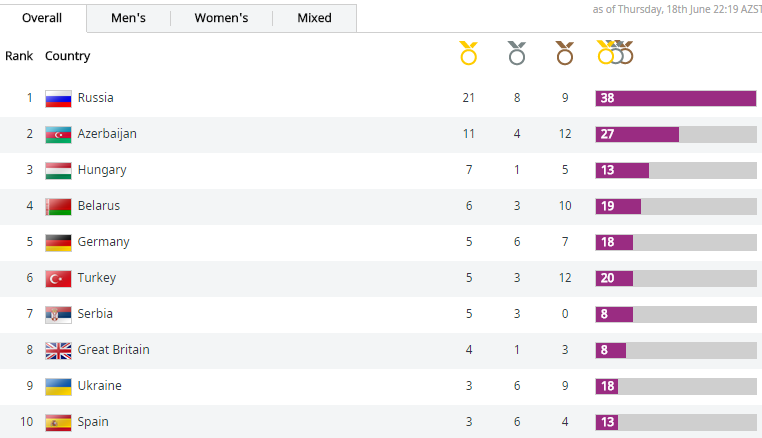Click the Ukraine flag icon
This screenshot has height=438, width=762.
[58, 386]
